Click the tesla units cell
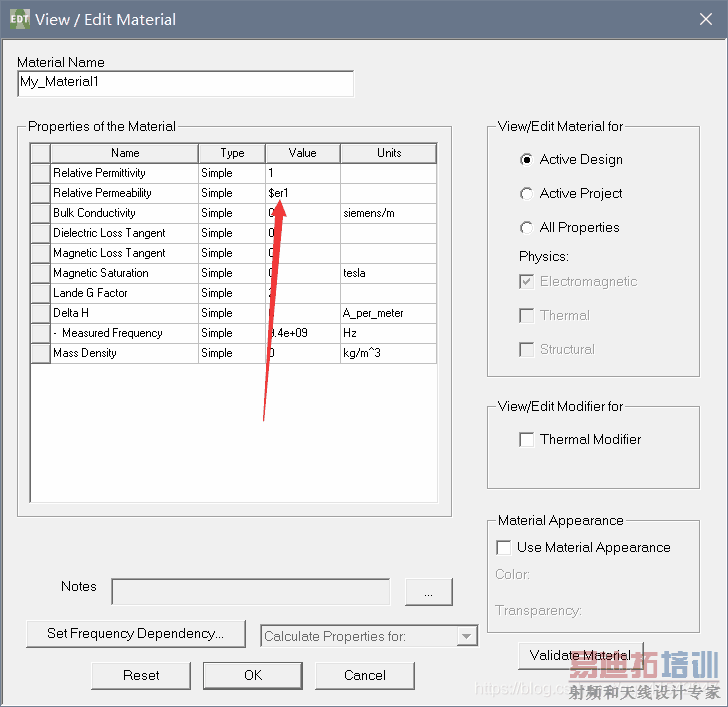This screenshot has height=707, width=728. [389, 273]
